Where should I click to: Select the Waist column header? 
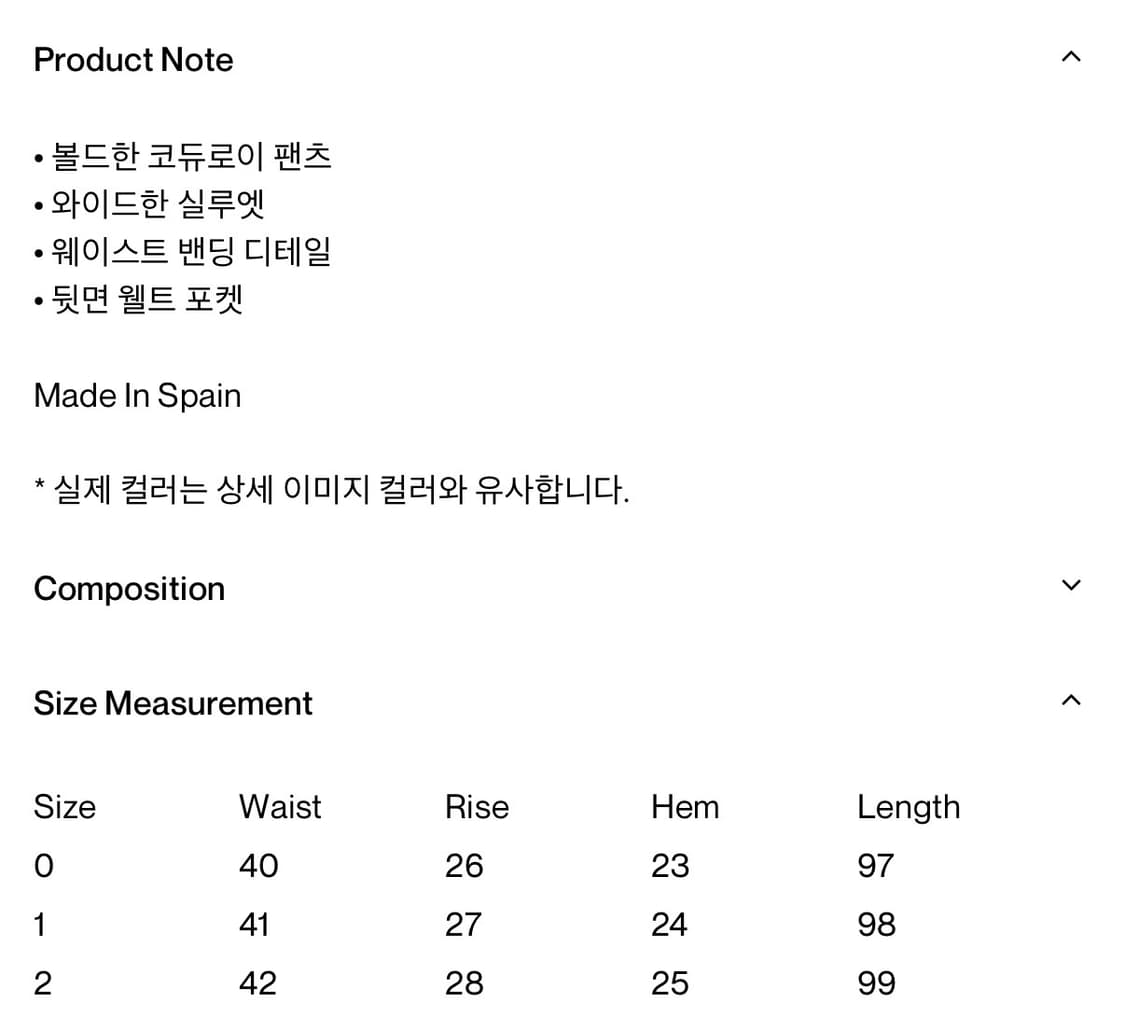(x=279, y=807)
